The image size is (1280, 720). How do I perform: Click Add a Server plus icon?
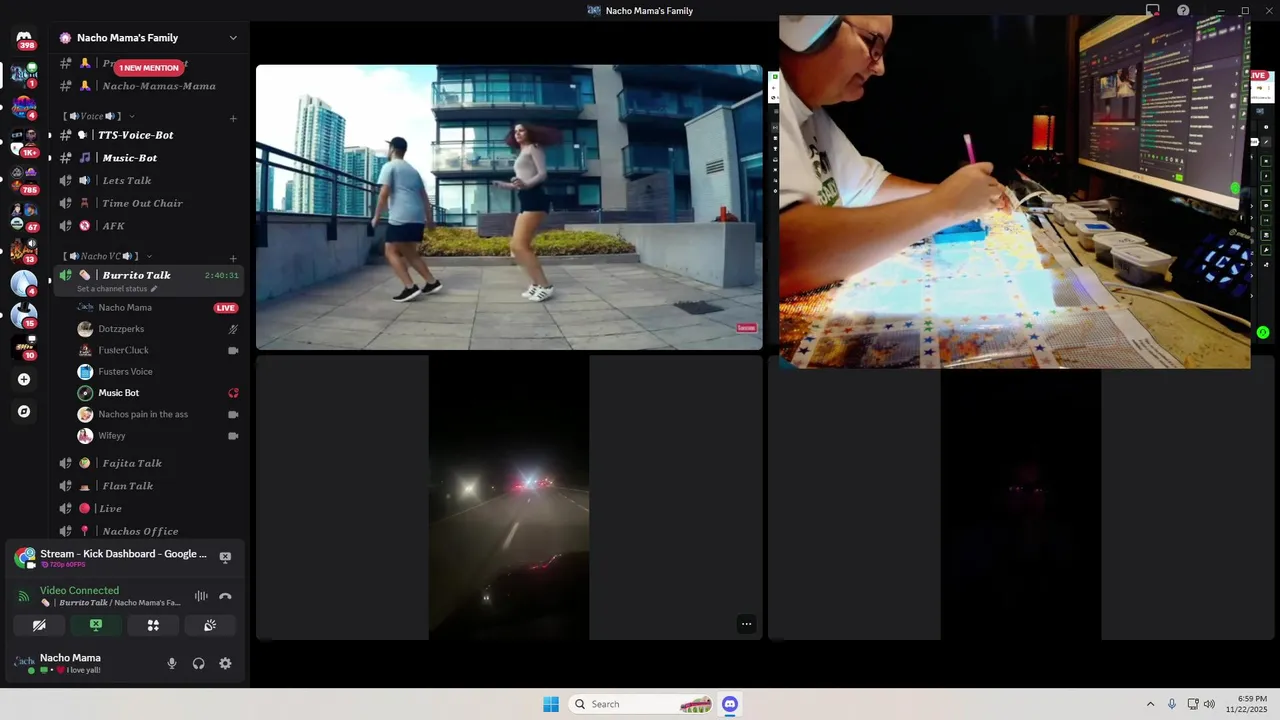pos(24,379)
